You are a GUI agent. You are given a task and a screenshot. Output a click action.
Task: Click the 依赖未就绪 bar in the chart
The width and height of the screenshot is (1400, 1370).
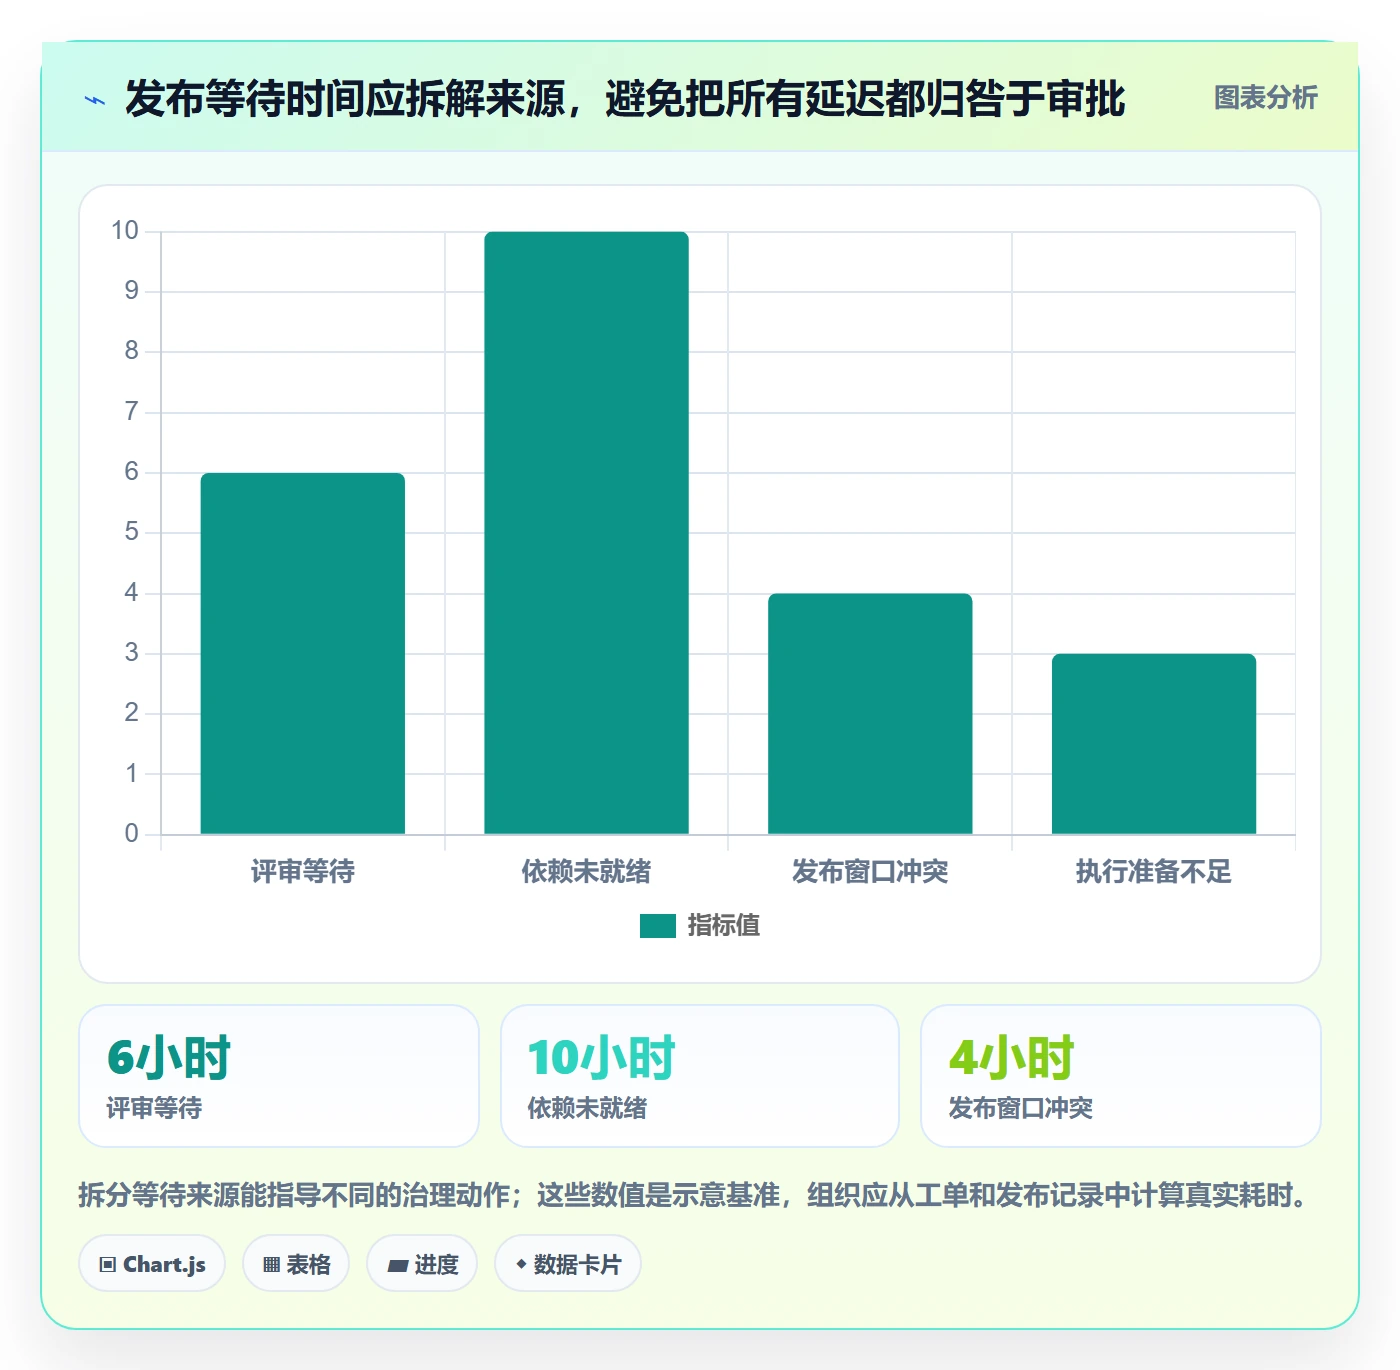[x=587, y=533]
